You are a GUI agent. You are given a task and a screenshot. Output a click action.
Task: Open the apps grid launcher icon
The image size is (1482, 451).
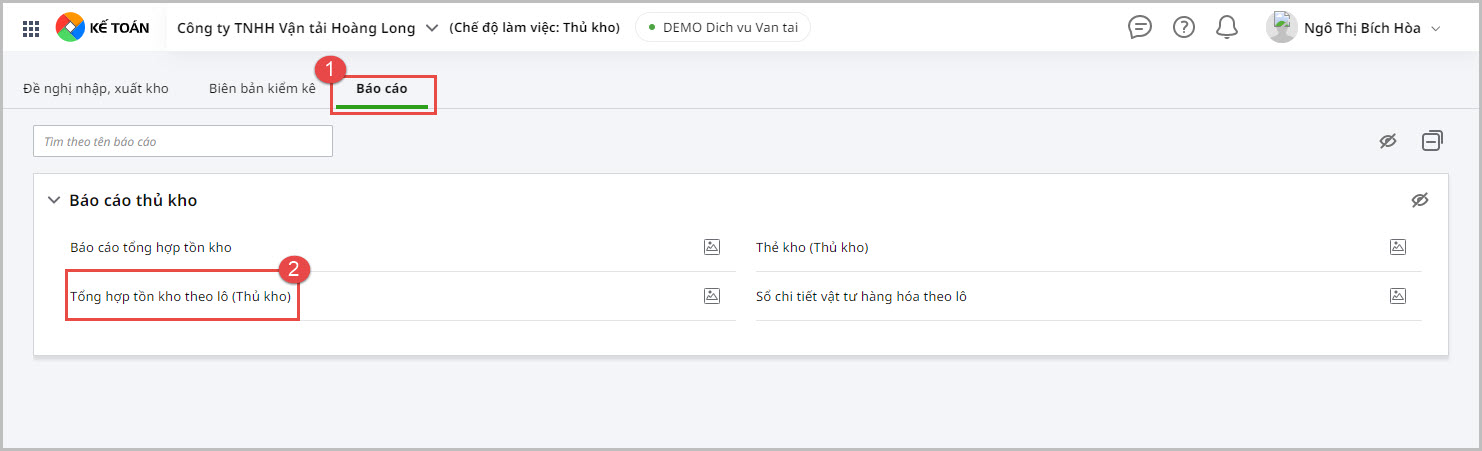click(31, 28)
